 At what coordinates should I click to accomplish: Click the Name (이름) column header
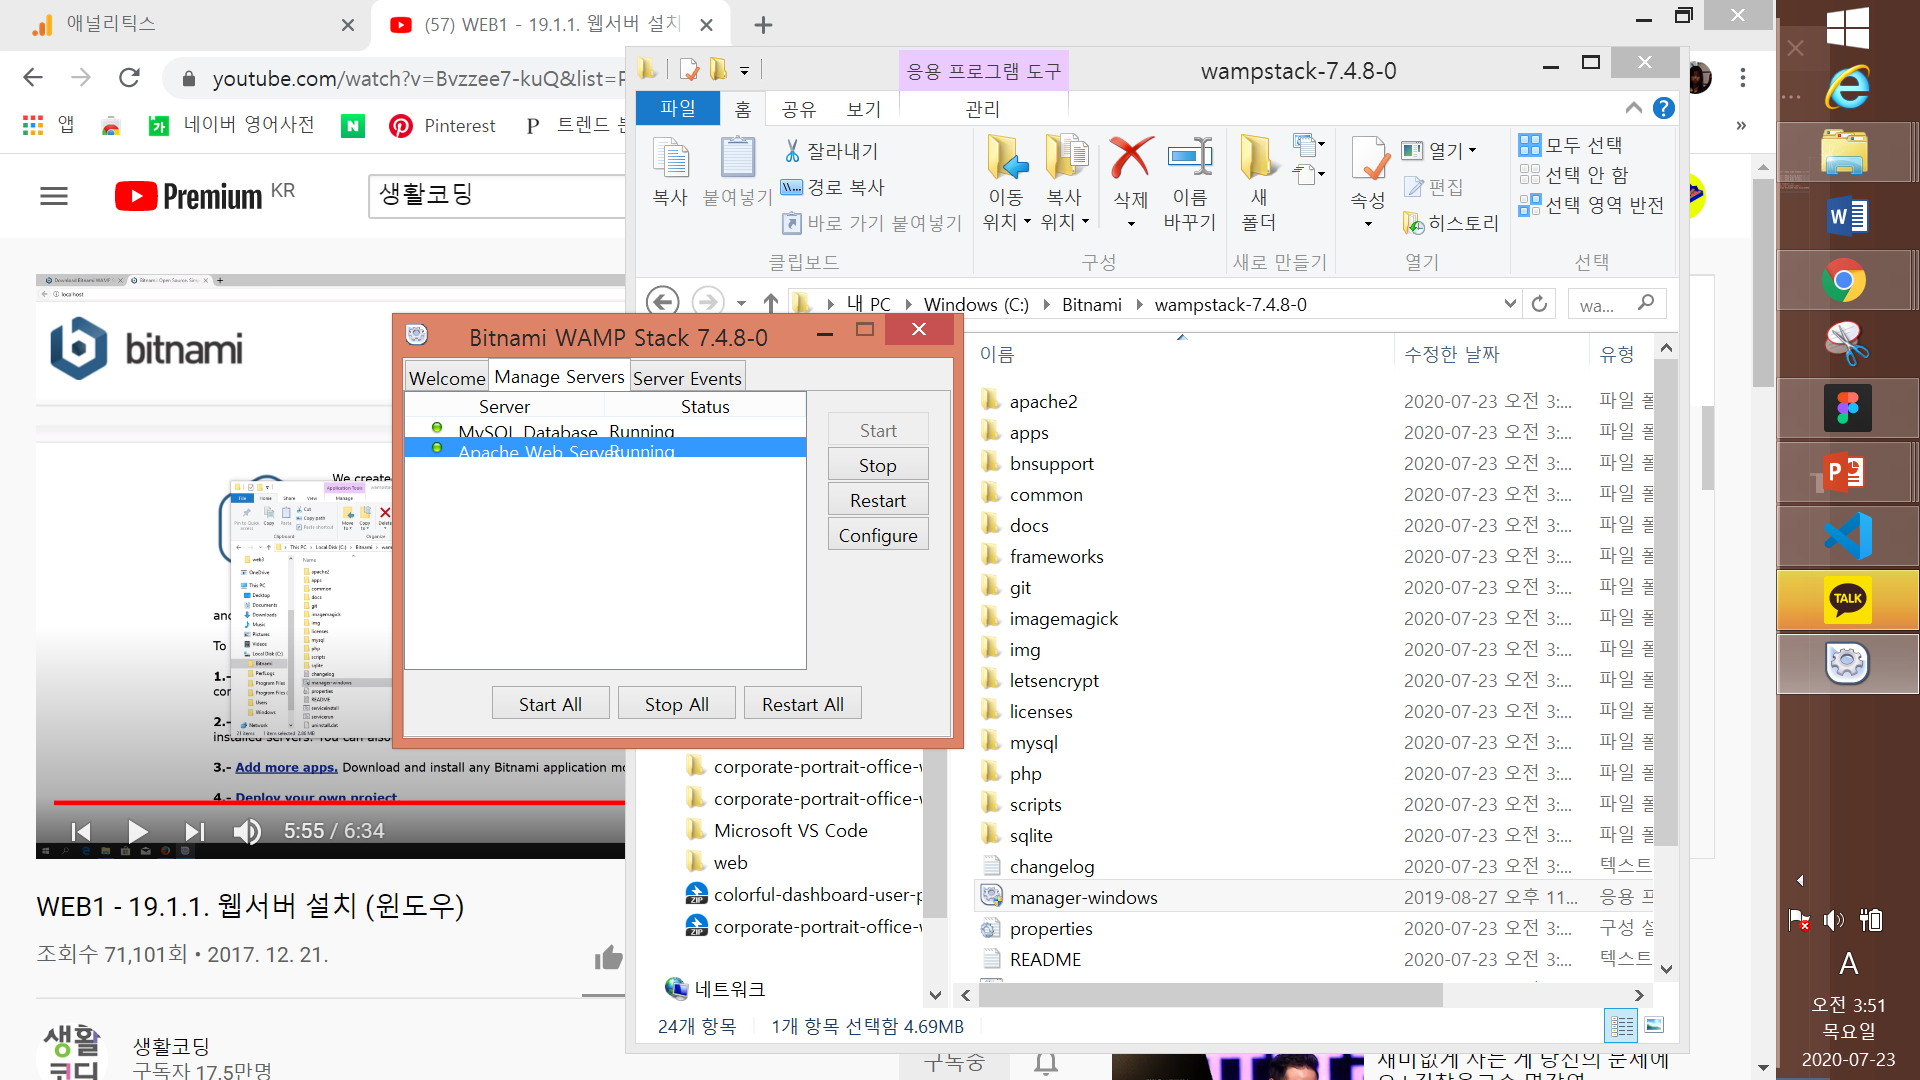pos(1183,354)
